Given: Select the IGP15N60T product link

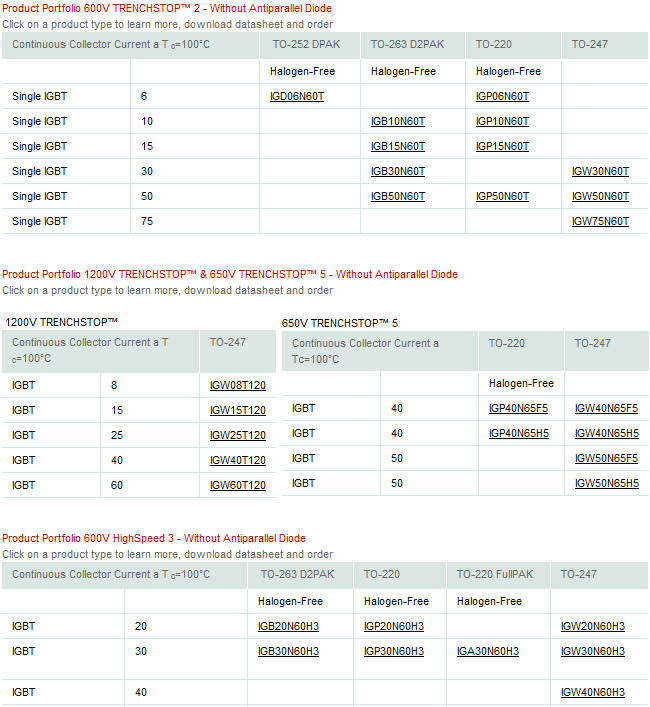Looking at the screenshot, I should 502,146.
